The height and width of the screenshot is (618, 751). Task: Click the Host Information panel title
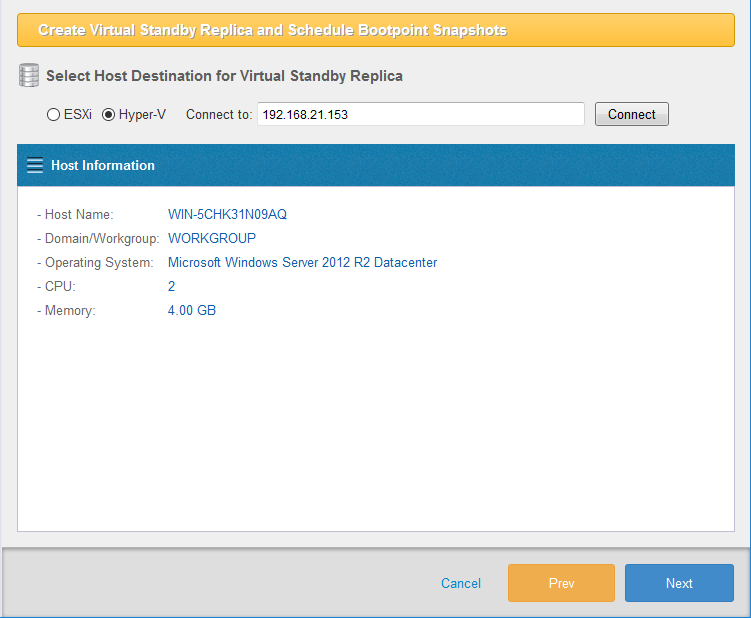pos(103,165)
